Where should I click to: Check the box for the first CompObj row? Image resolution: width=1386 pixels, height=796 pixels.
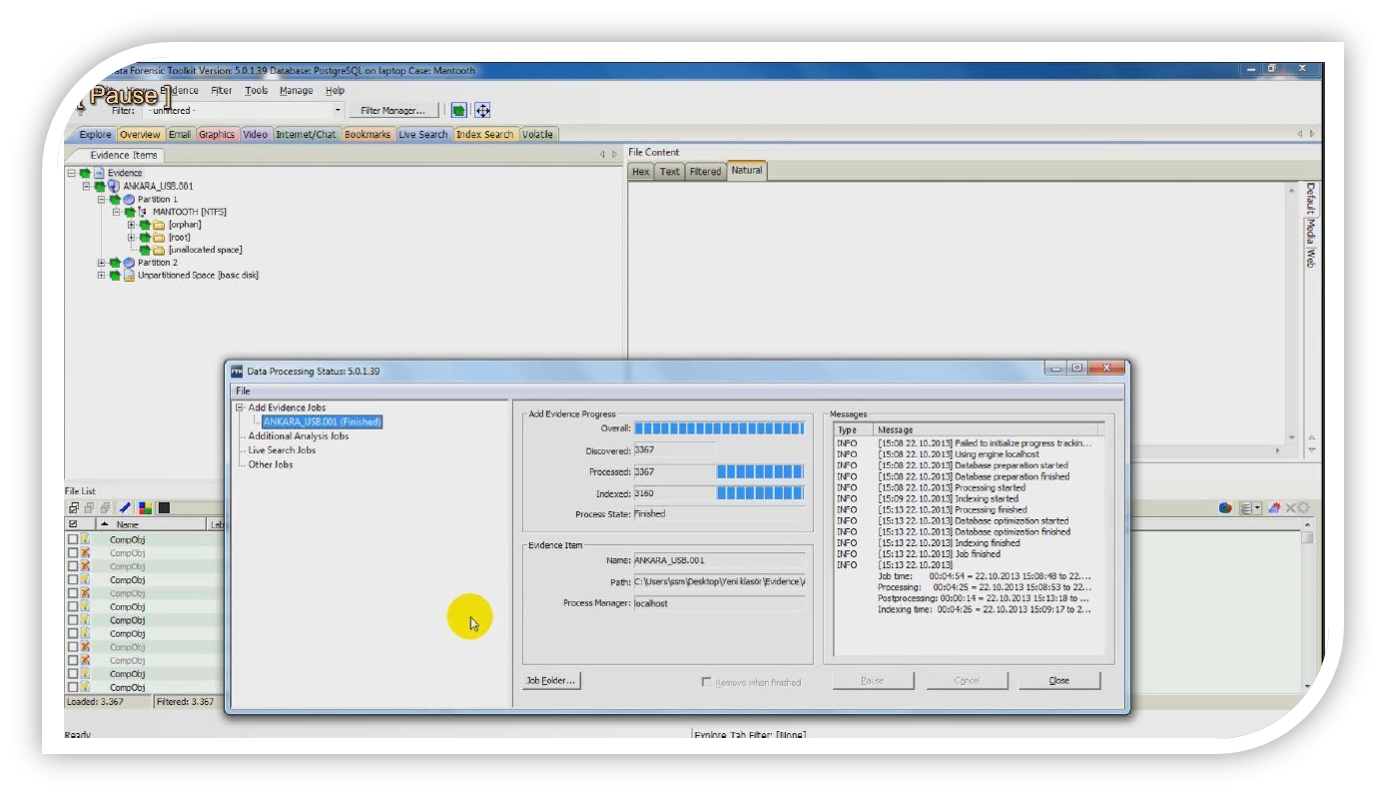pos(72,540)
